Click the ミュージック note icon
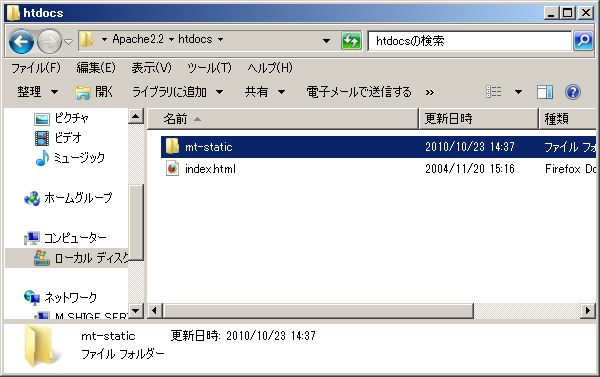Screen dimensions: 600x377 click(x=42, y=158)
